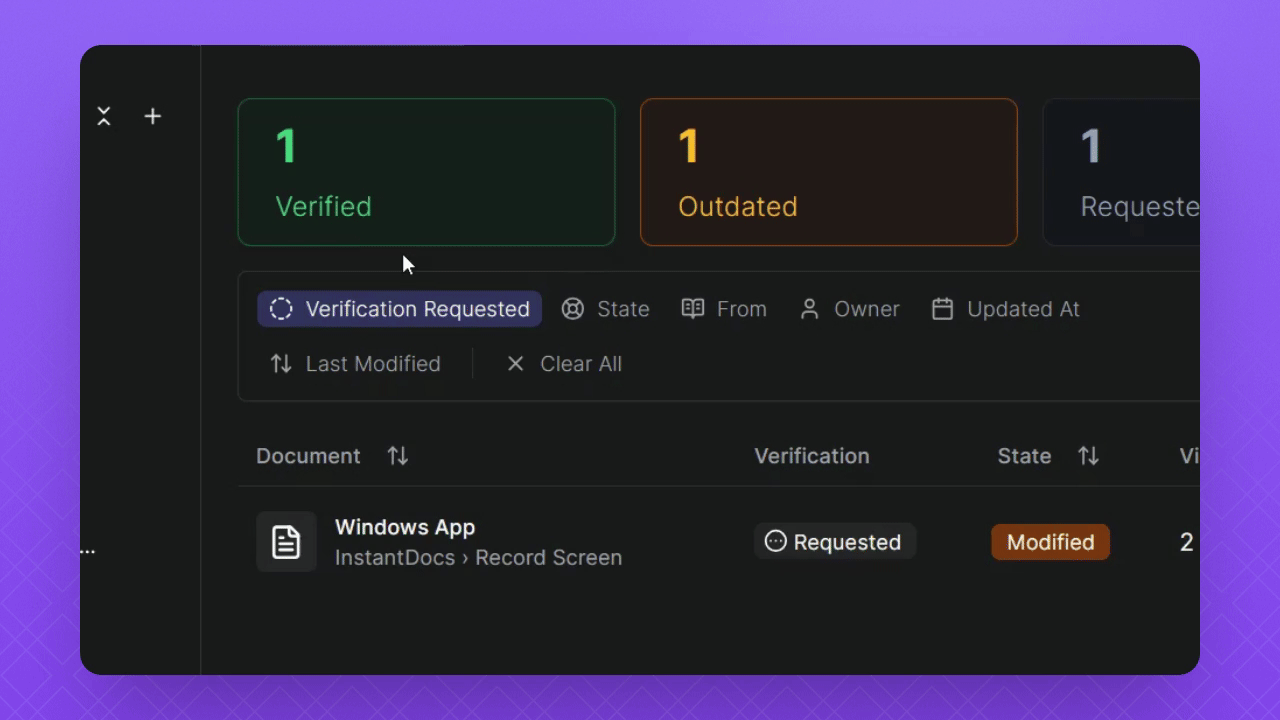The height and width of the screenshot is (720, 1280).
Task: Click the Requested verification badge
Action: (834, 542)
